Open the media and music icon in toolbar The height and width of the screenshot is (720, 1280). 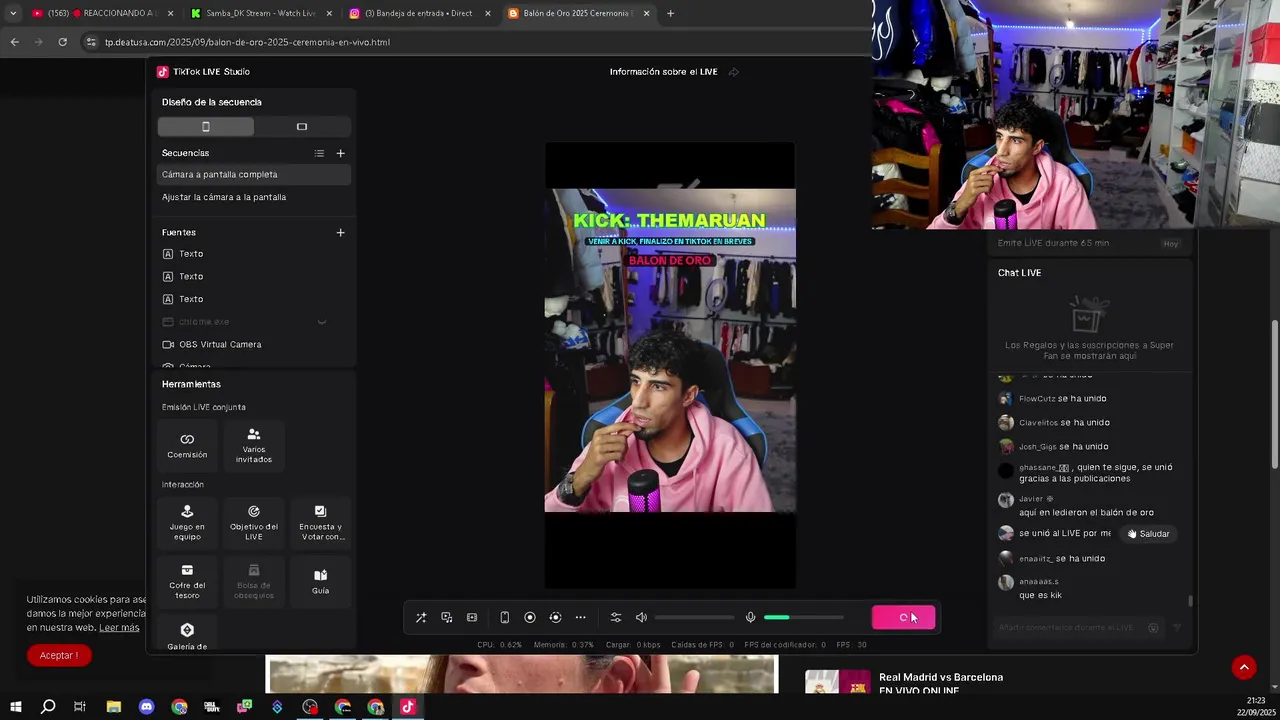click(447, 618)
